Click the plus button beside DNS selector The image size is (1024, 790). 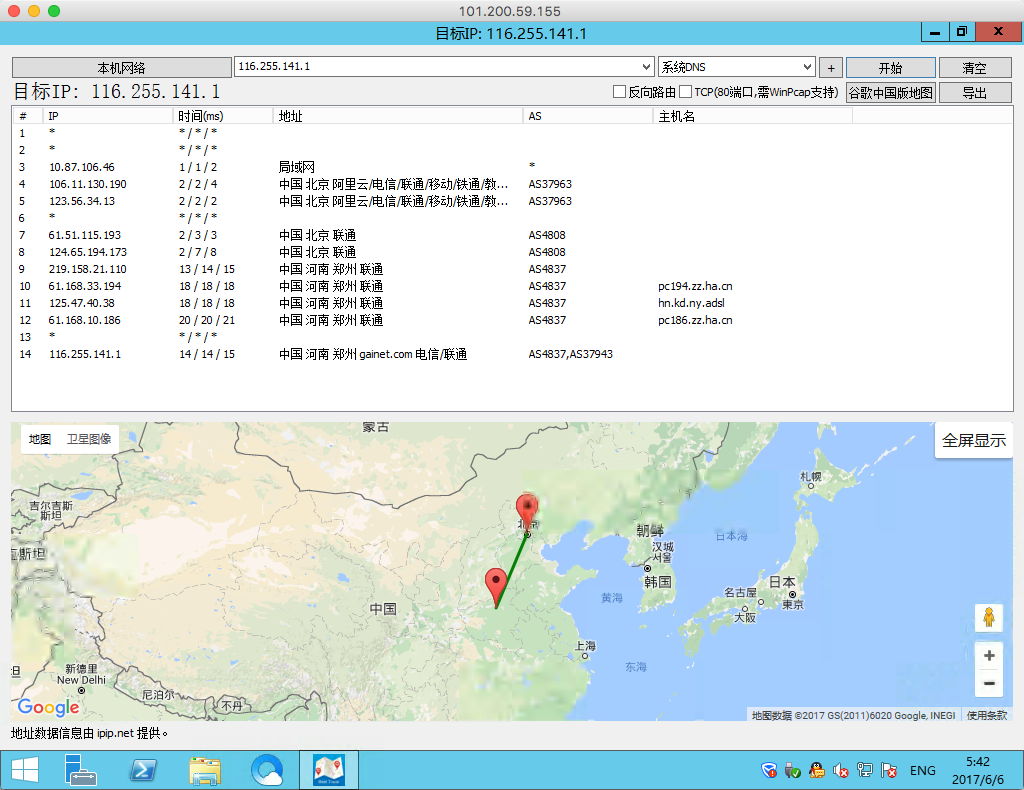click(x=830, y=68)
